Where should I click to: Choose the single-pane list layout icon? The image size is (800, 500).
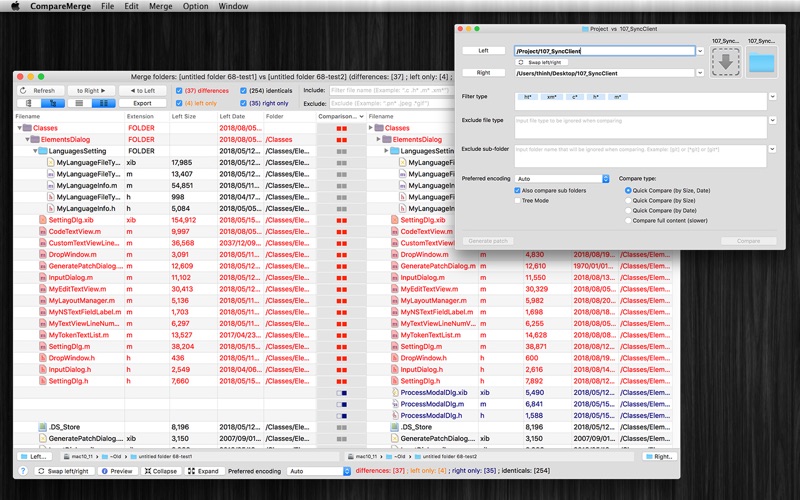click(x=79, y=103)
